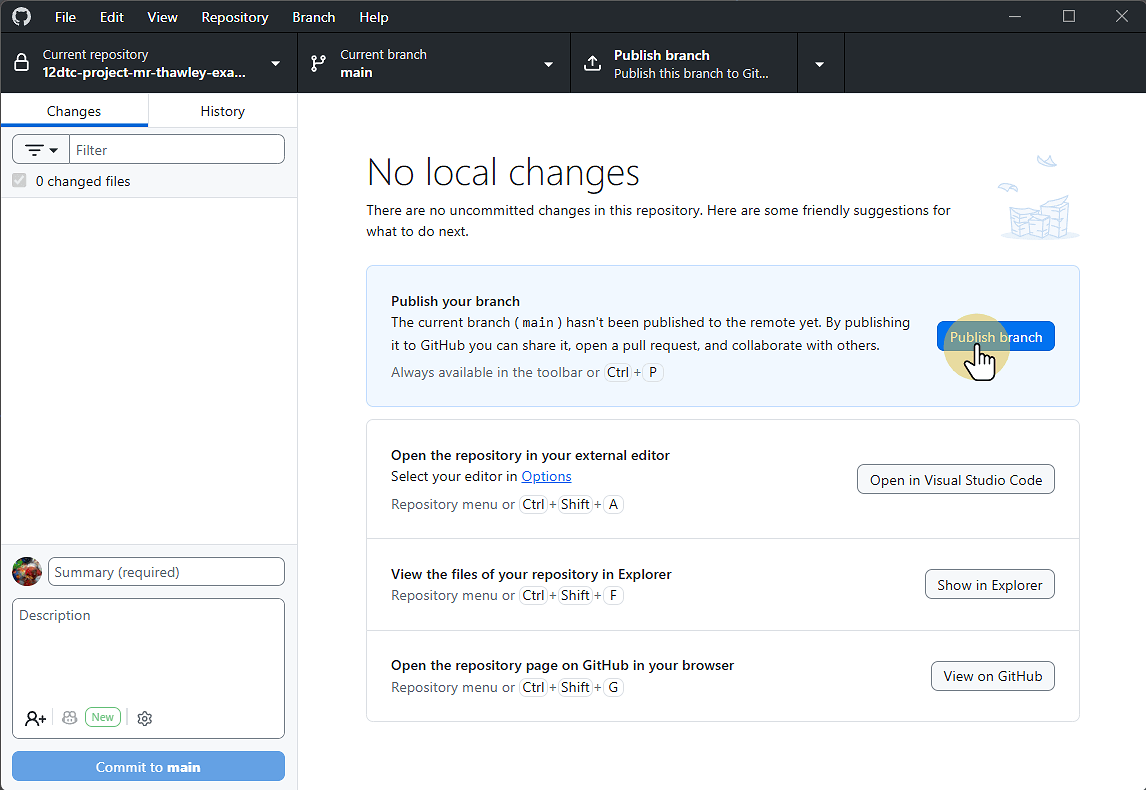Open repository in Visual Studio Code
This screenshot has width=1146, height=790.
(x=955, y=479)
